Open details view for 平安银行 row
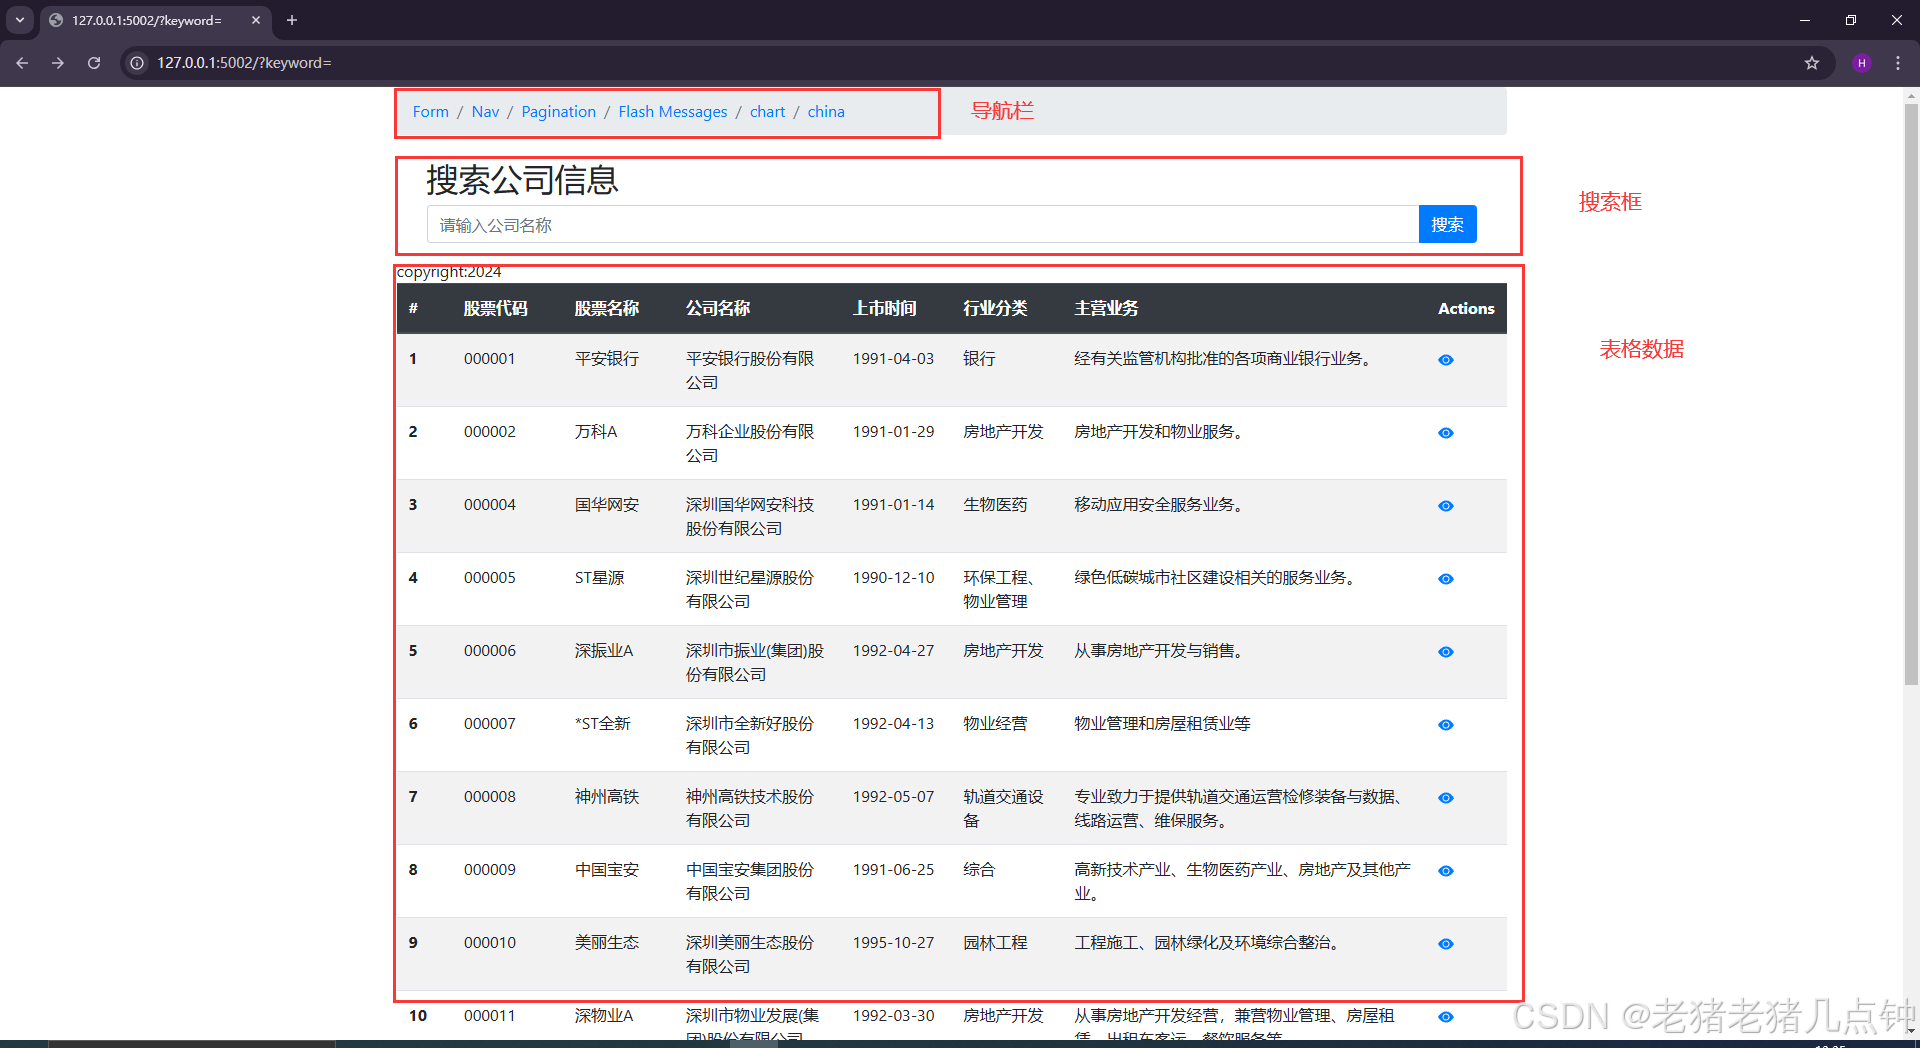The width and height of the screenshot is (1920, 1048). [x=1445, y=359]
